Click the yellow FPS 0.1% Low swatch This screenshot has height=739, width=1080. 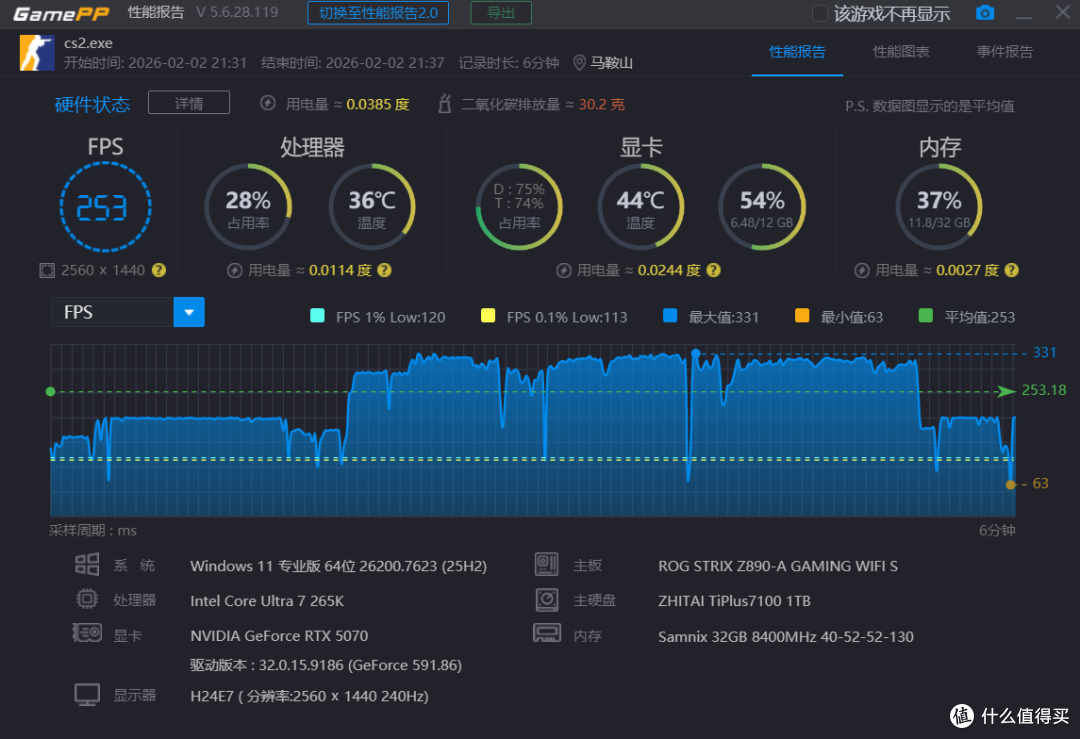(488, 315)
